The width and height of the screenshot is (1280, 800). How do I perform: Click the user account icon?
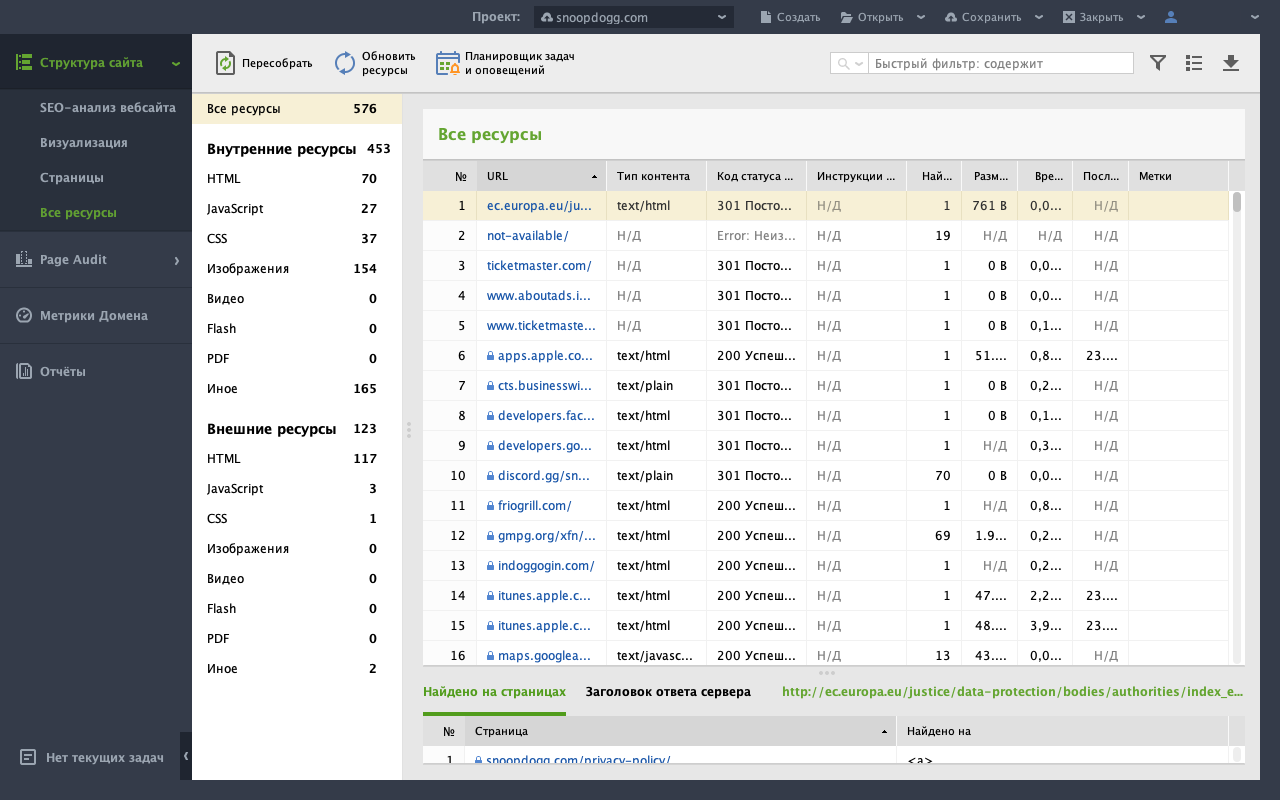1171,17
